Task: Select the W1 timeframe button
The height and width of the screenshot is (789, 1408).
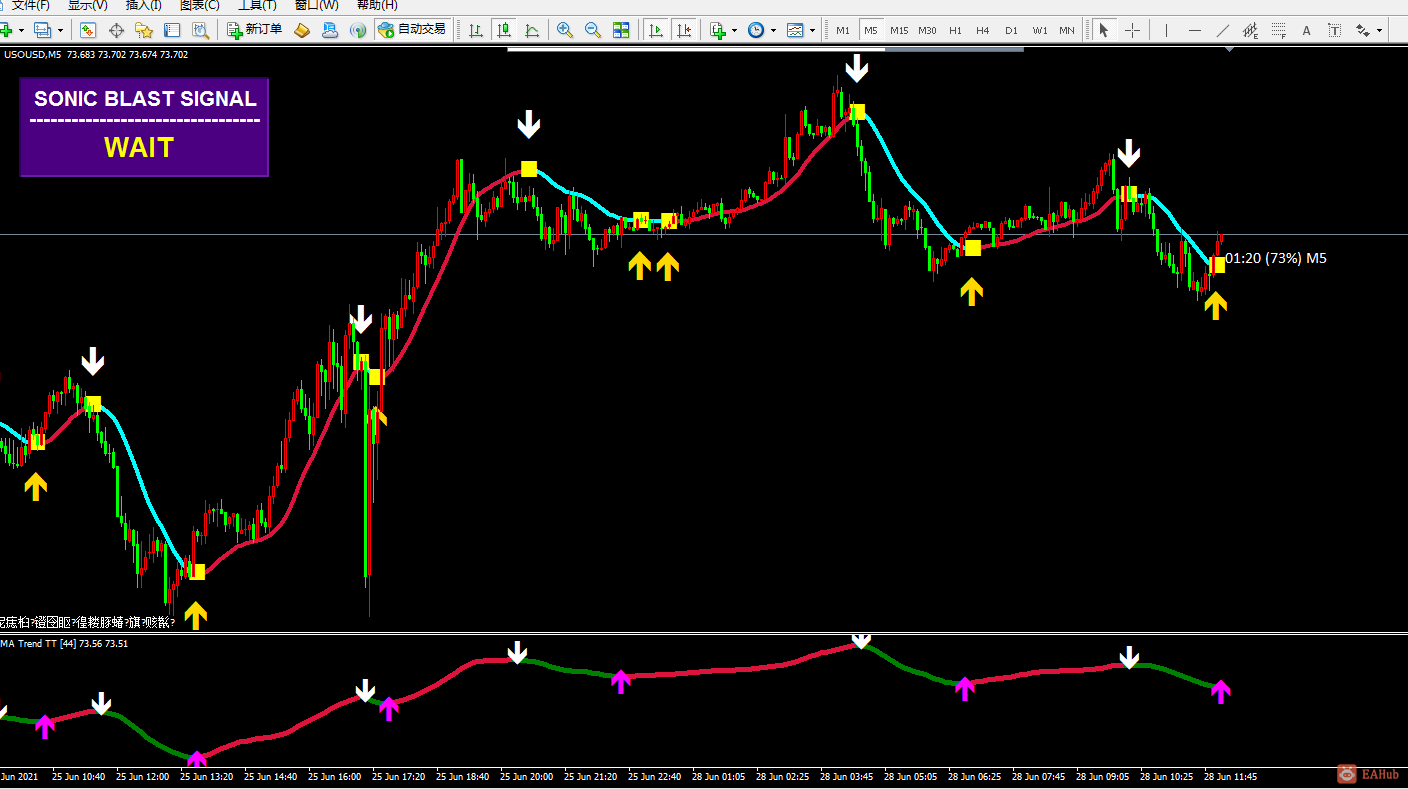Action: [x=1040, y=30]
